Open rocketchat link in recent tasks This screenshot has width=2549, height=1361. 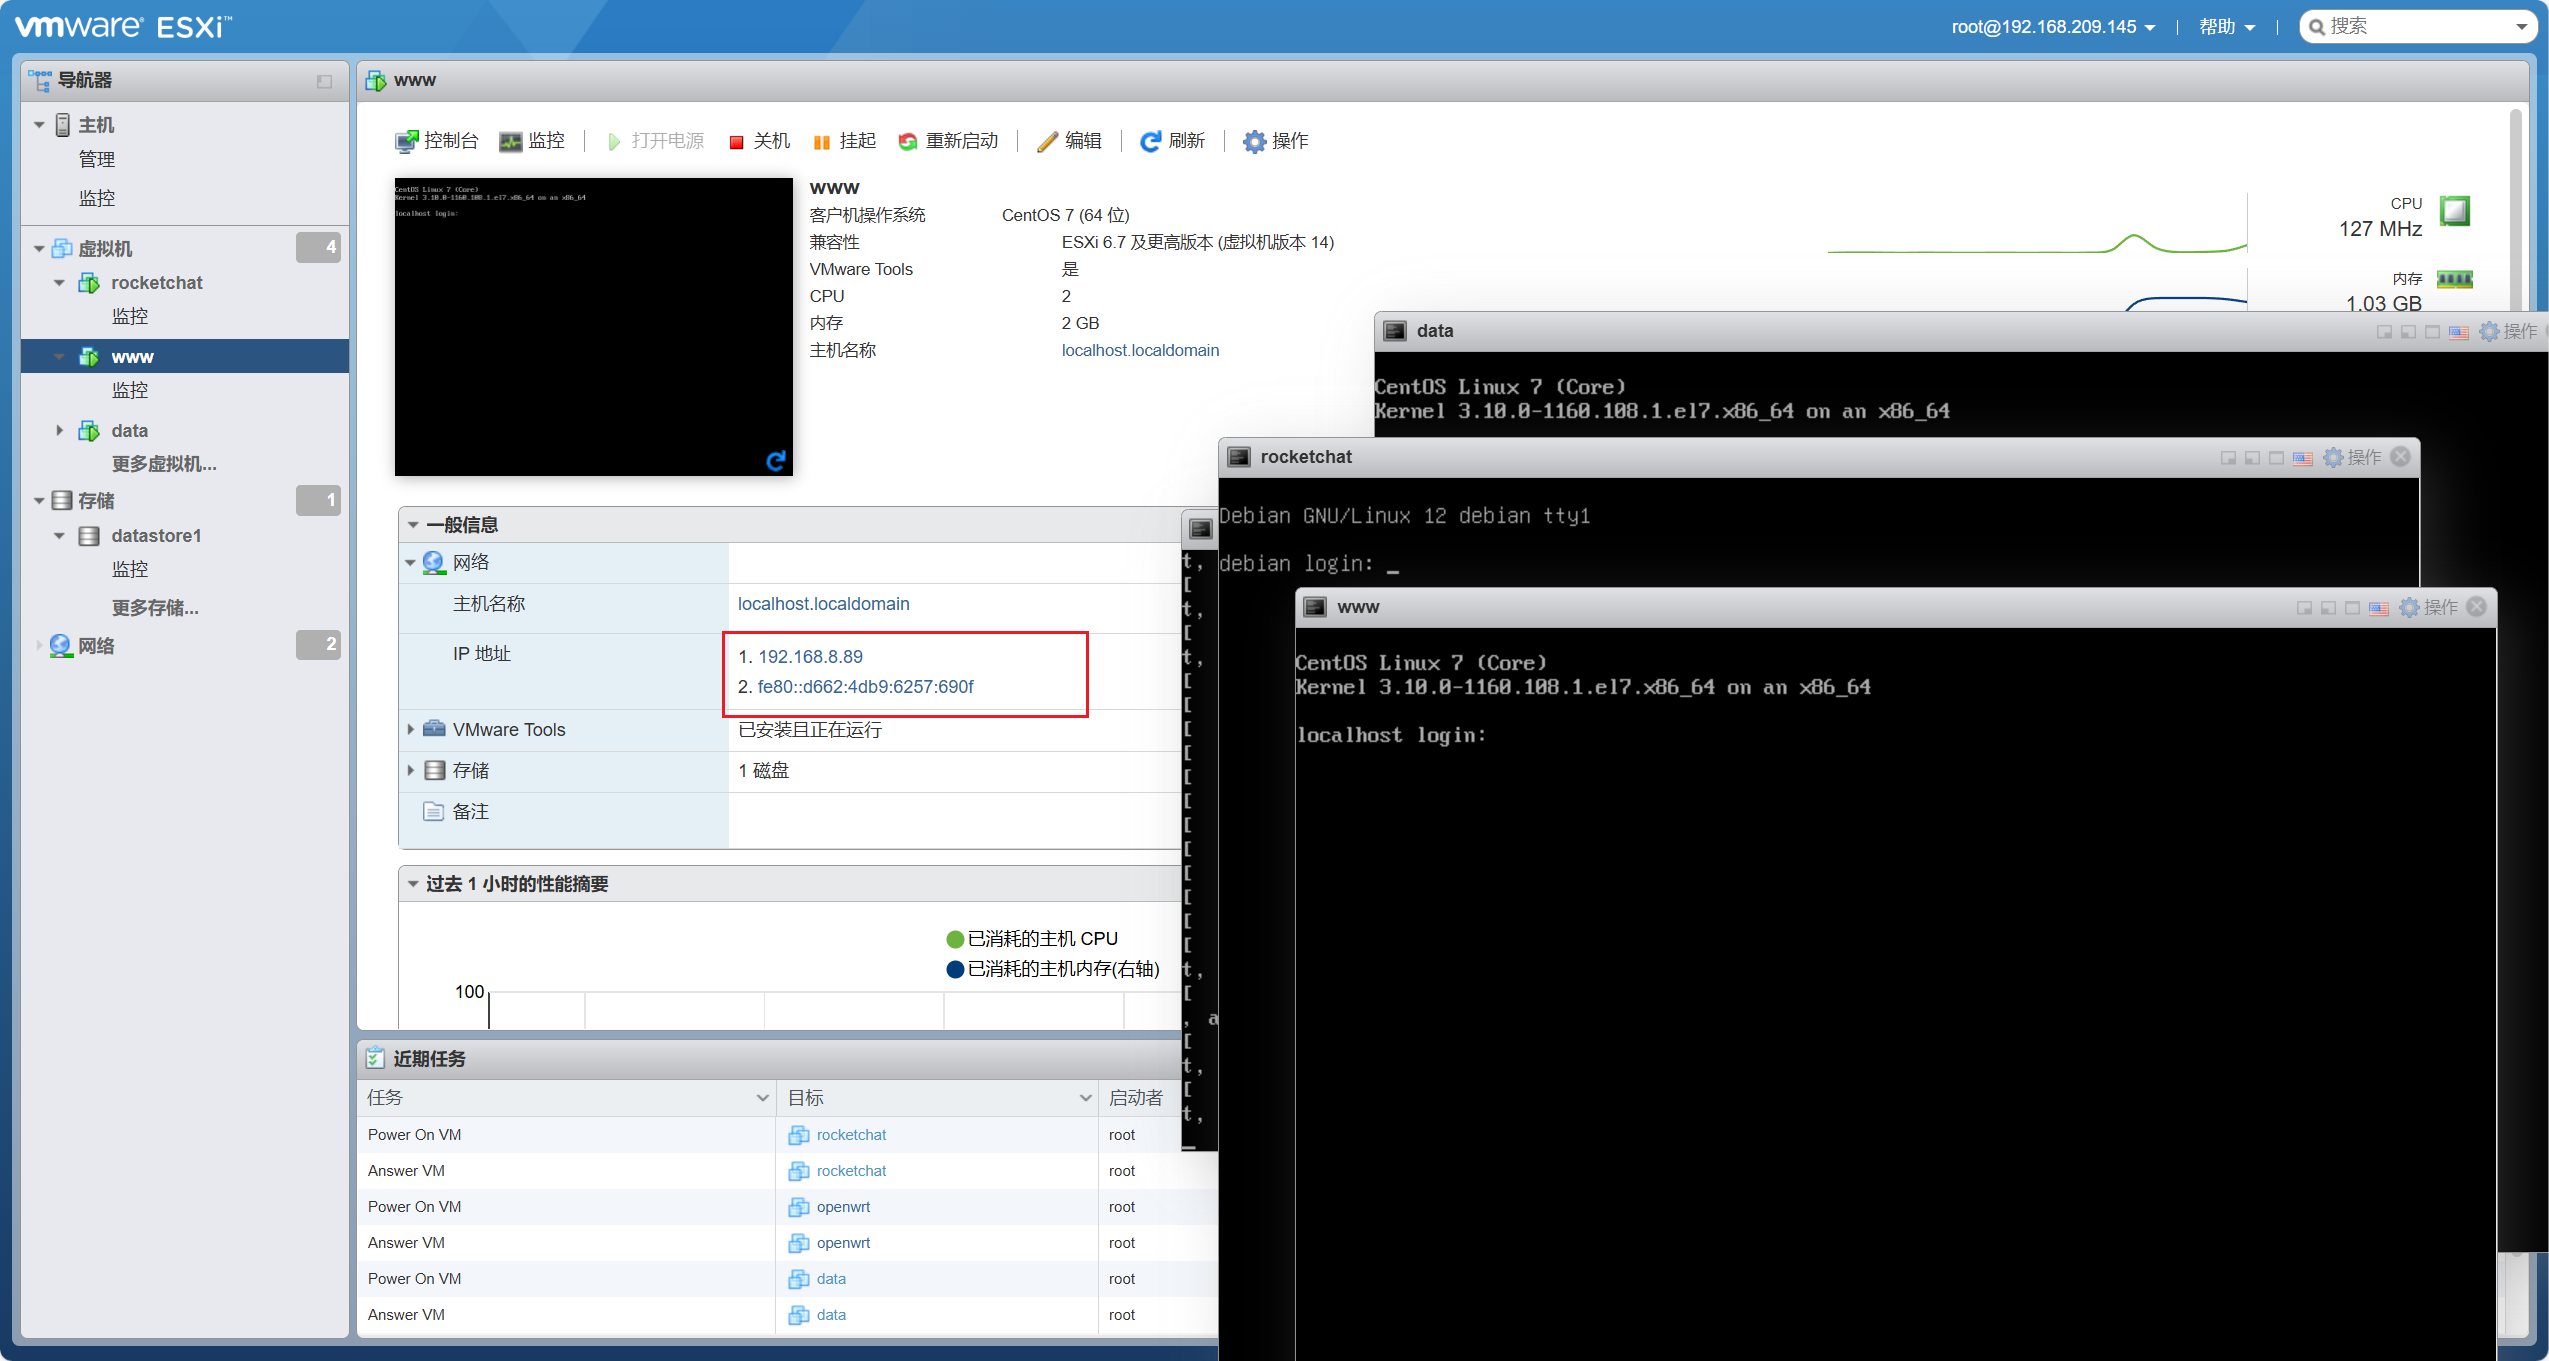tap(851, 1135)
